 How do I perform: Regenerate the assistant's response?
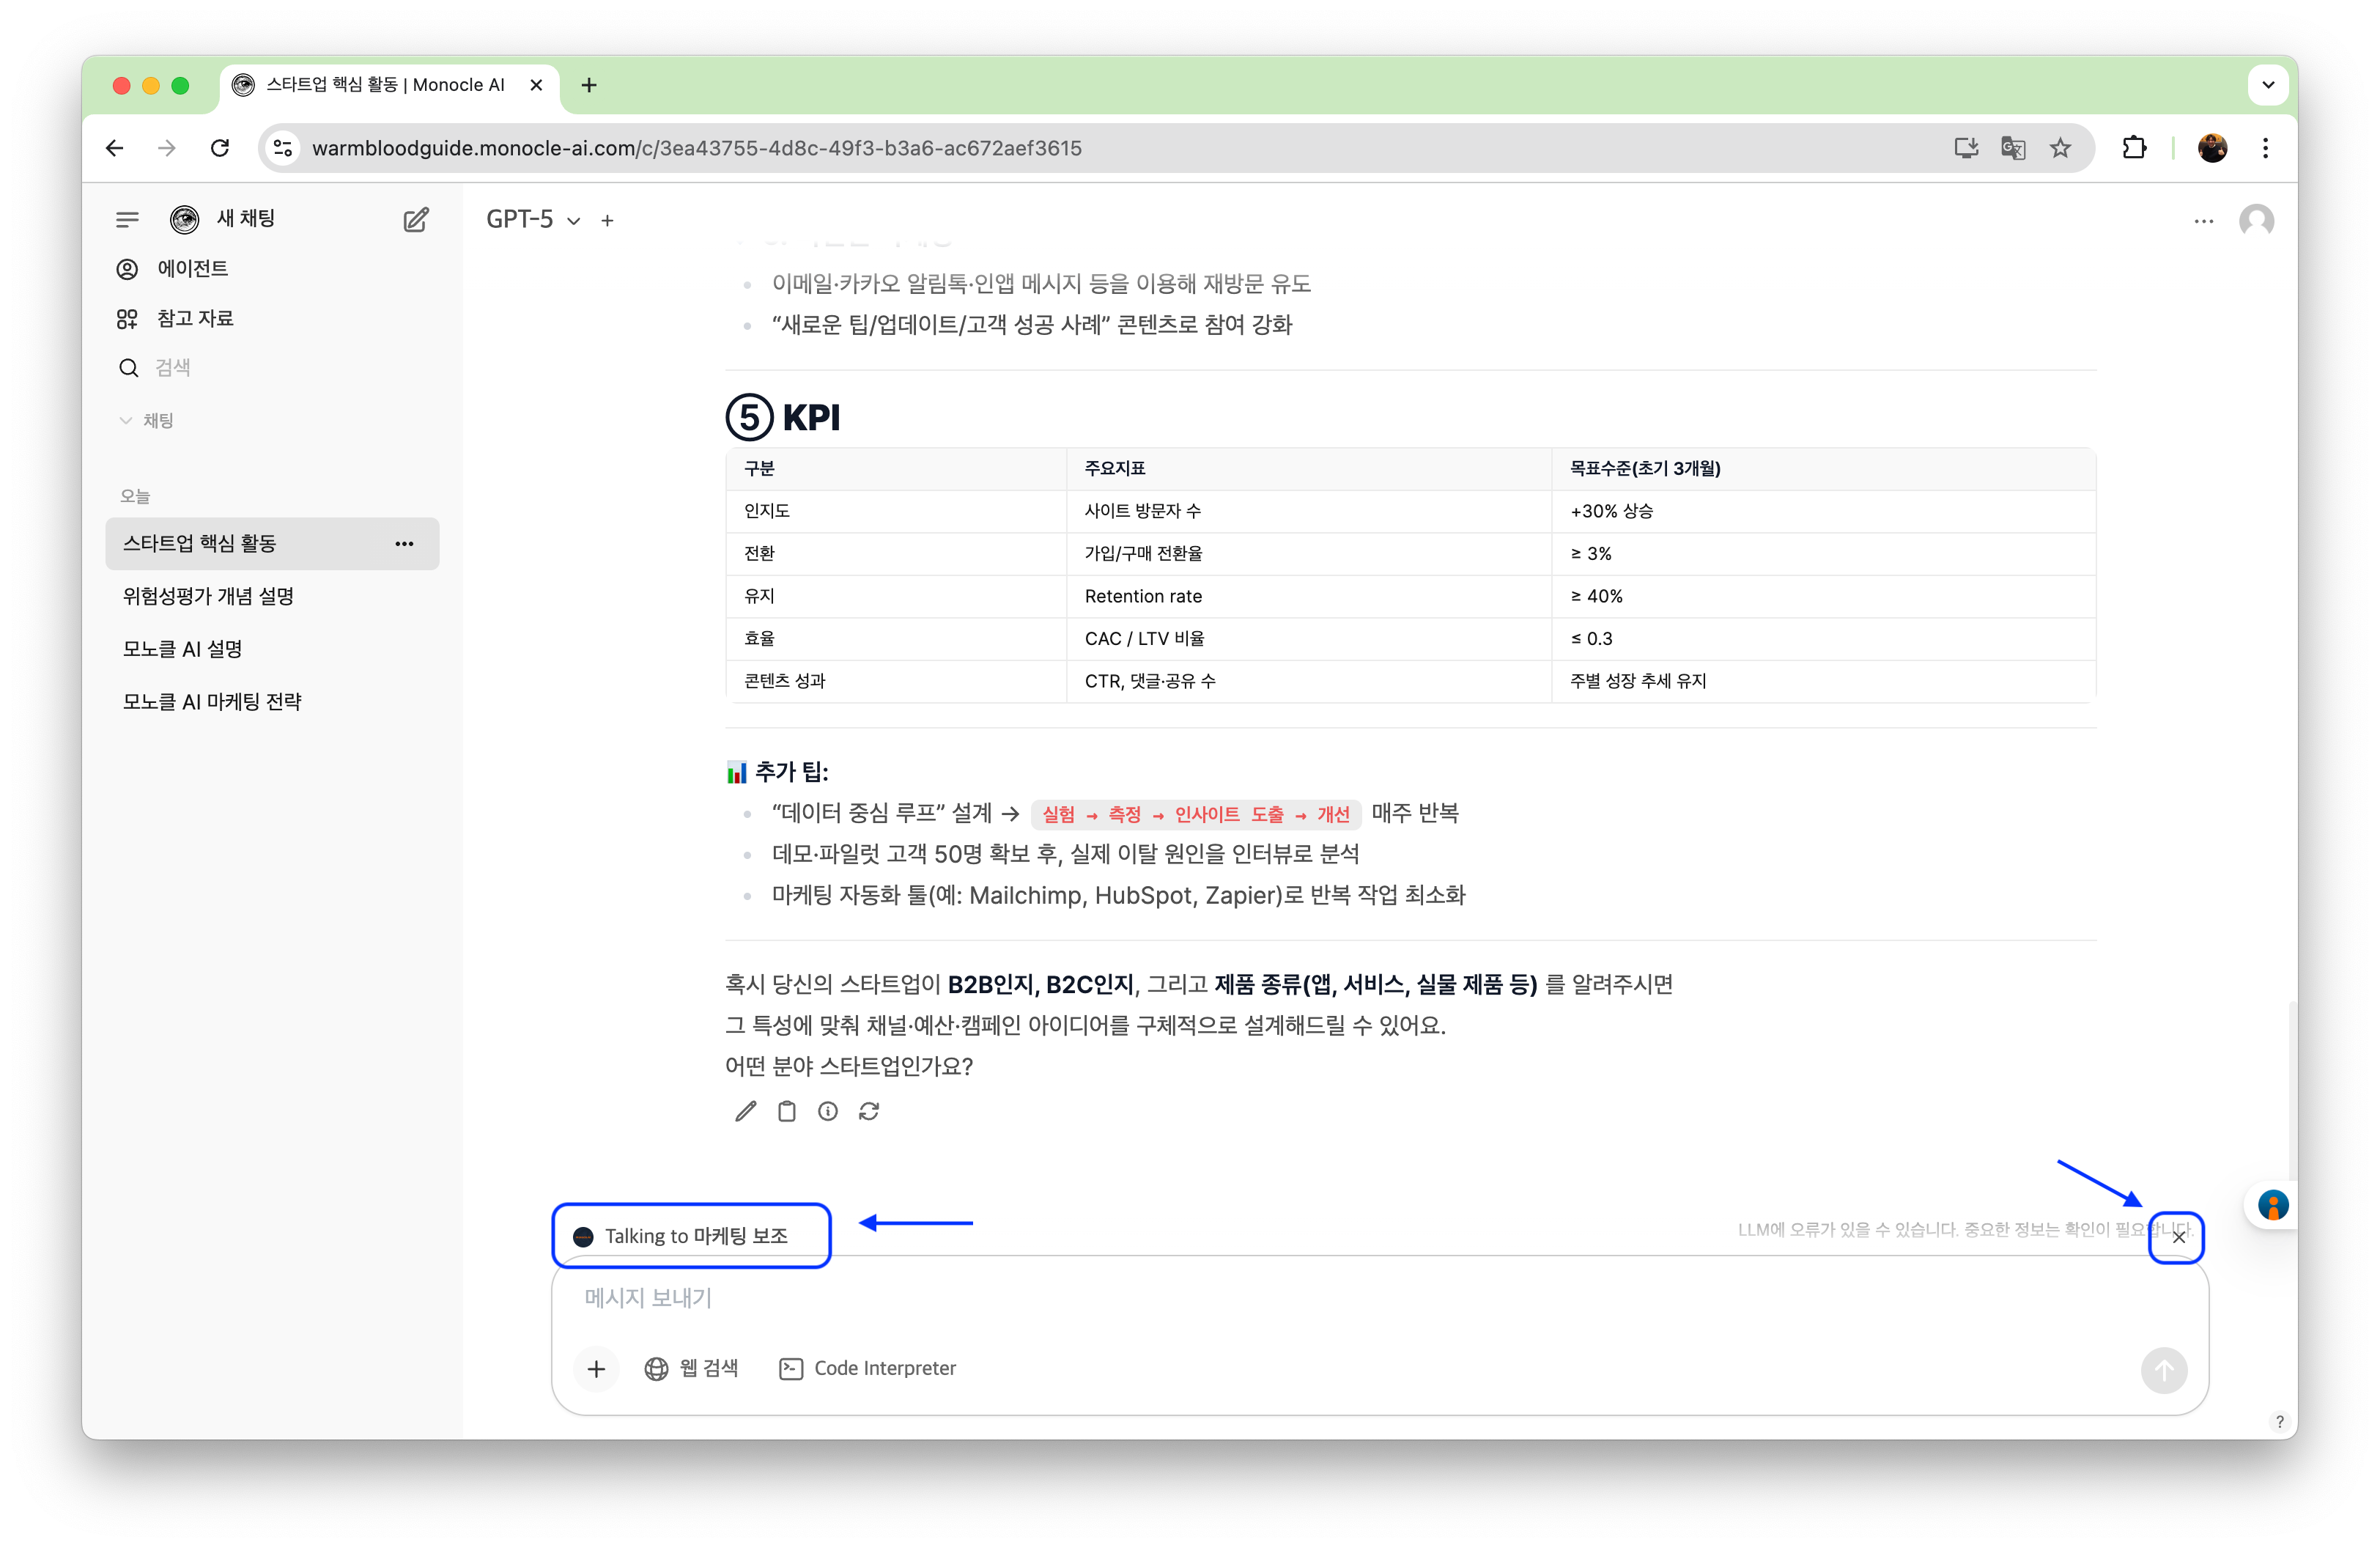tap(869, 1111)
